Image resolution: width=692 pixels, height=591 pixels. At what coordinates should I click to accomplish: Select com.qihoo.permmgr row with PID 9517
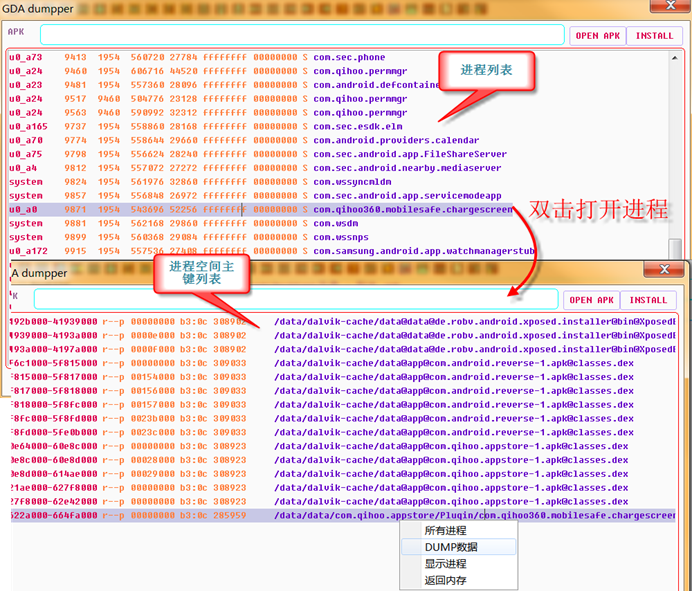(x=338, y=99)
